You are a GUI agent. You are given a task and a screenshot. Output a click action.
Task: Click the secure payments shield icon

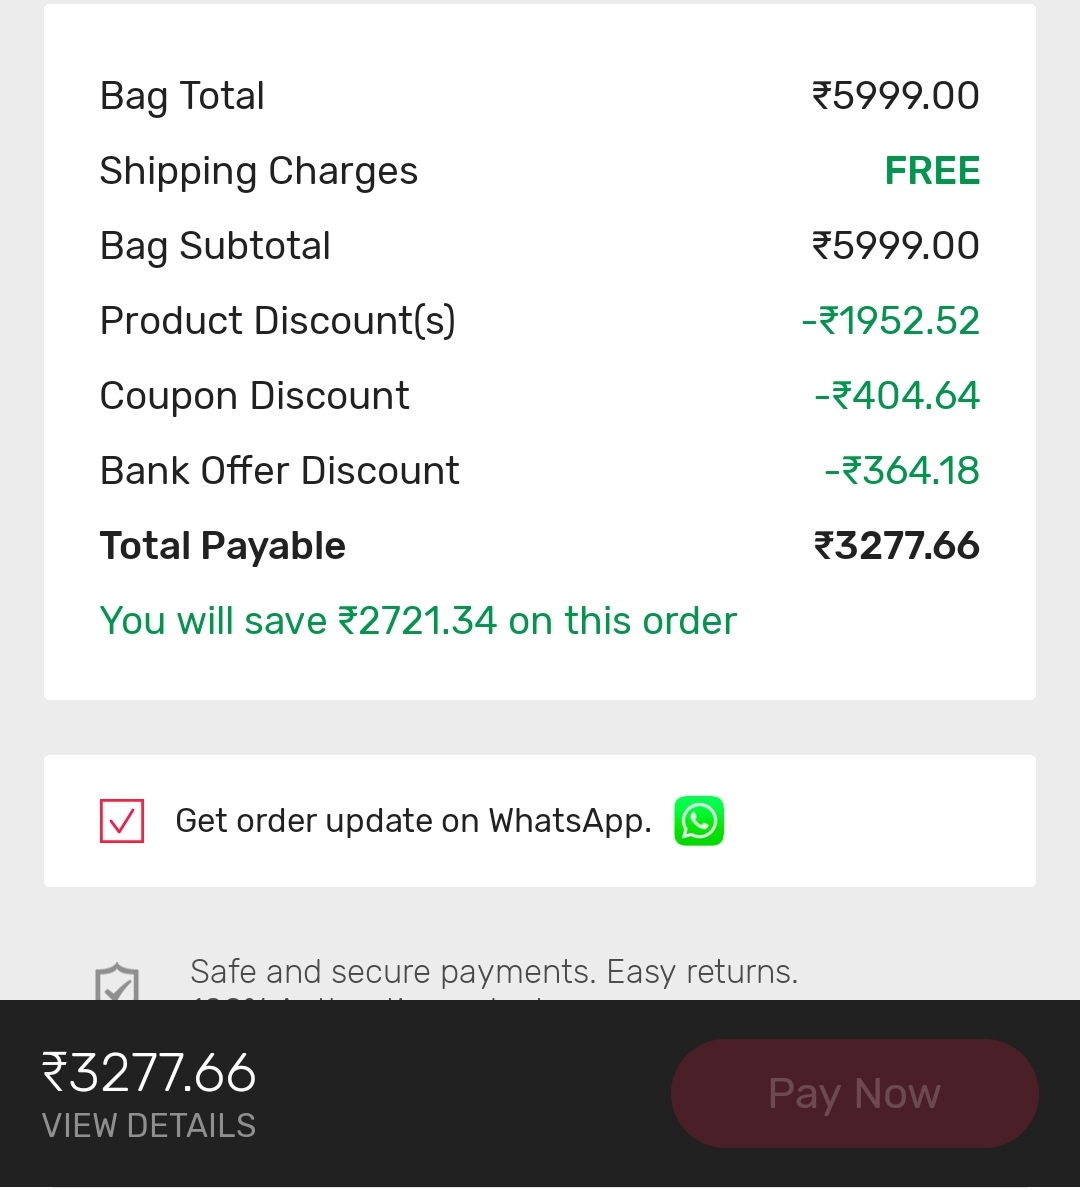[117, 982]
